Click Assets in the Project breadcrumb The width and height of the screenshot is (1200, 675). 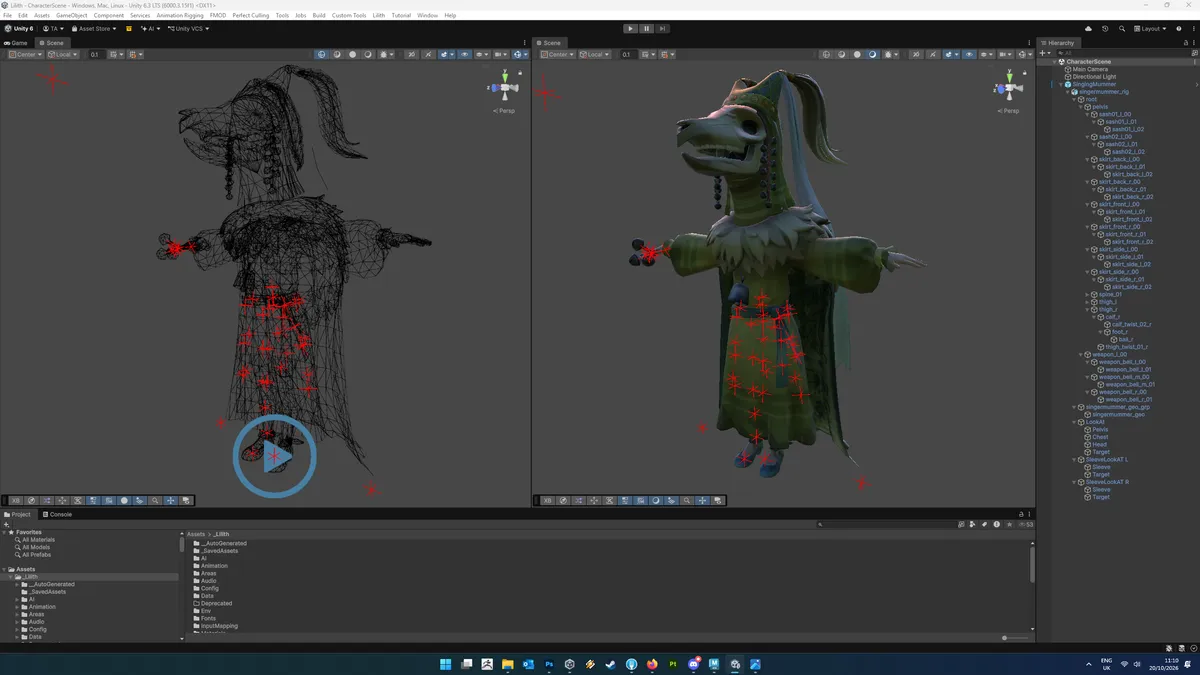pyautogui.click(x=195, y=534)
